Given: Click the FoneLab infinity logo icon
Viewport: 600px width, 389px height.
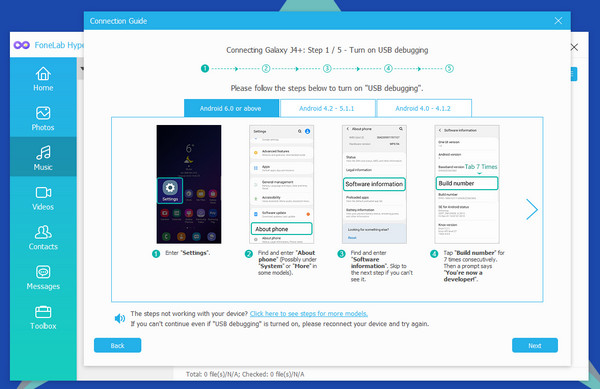Looking at the screenshot, I should coord(21,45).
